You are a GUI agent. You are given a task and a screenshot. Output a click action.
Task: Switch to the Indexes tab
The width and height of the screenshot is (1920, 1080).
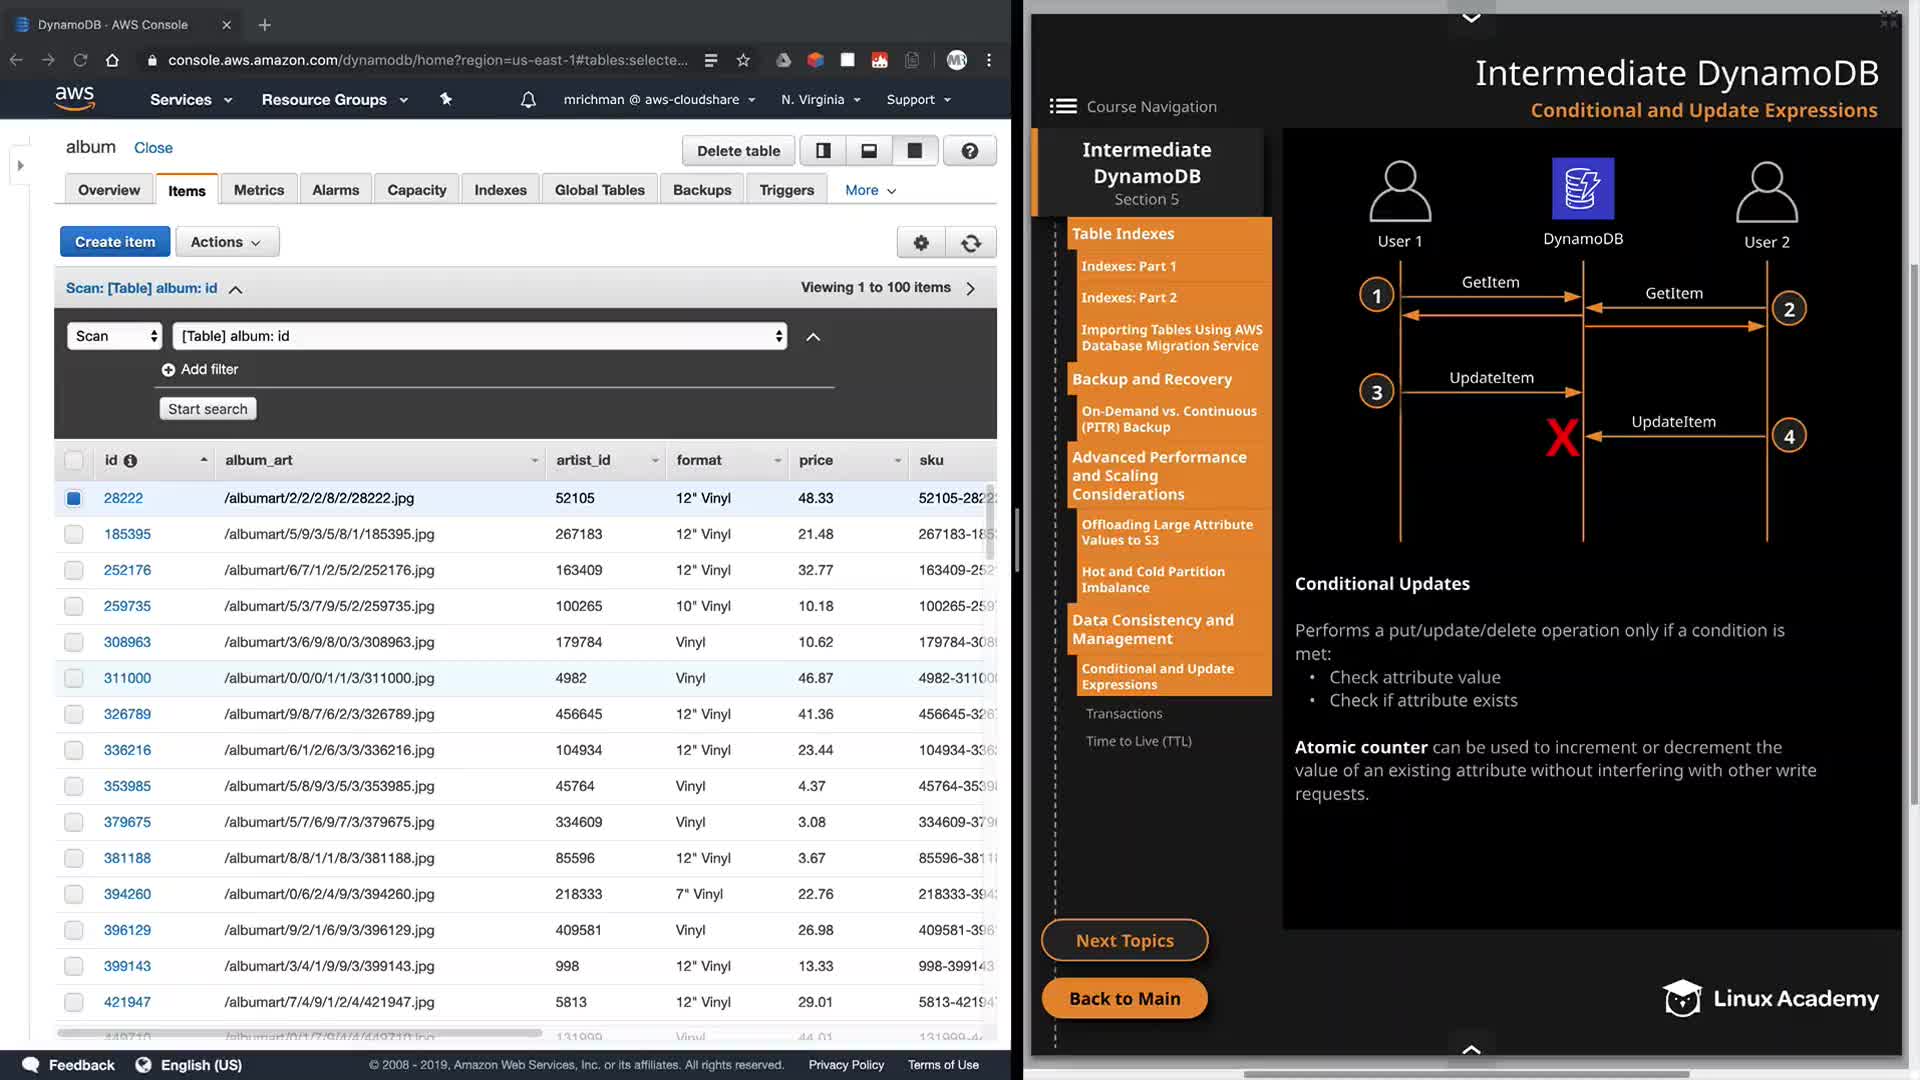point(500,190)
